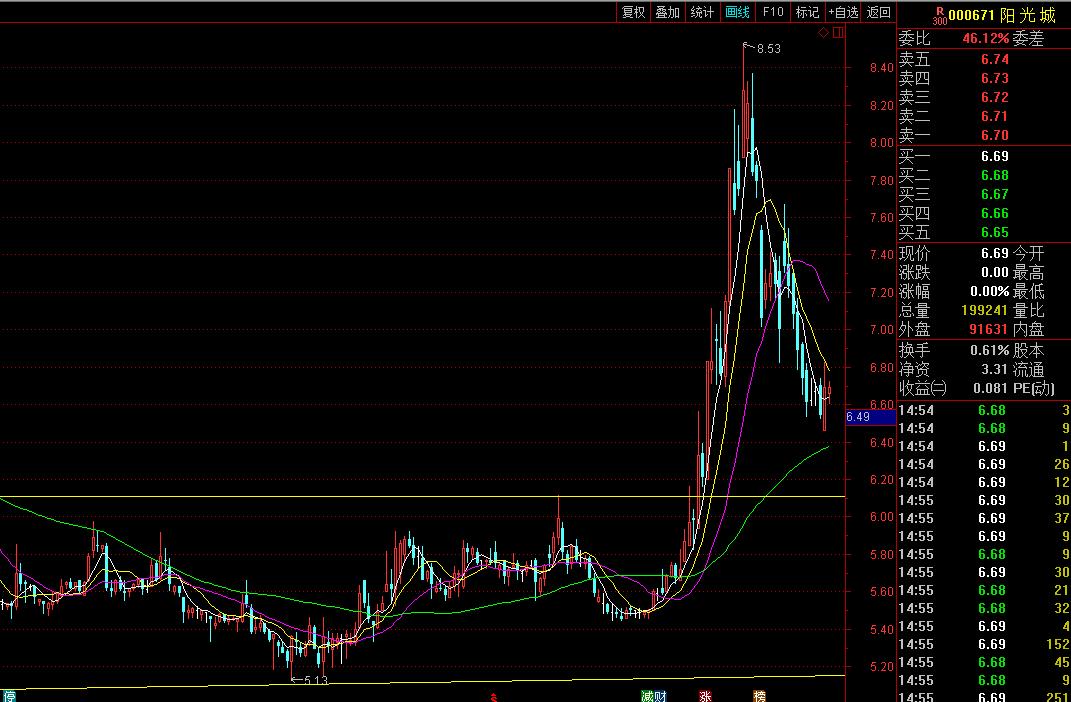Viewport: 1071px width, 702px height.
Task: Click the 买一 bid price 6.69
Action: click(994, 156)
